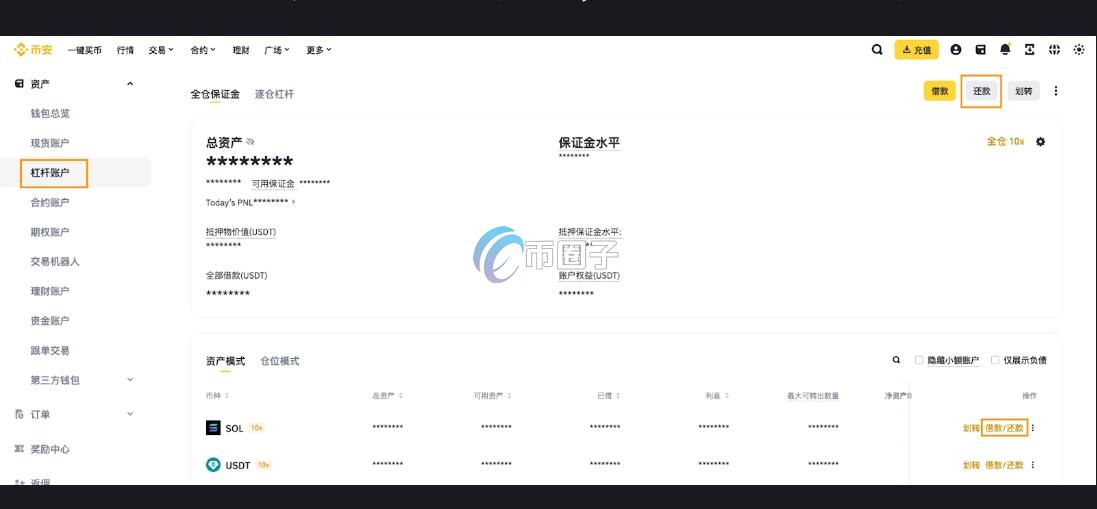Open the more-options dots in the USDT row

1033,465
